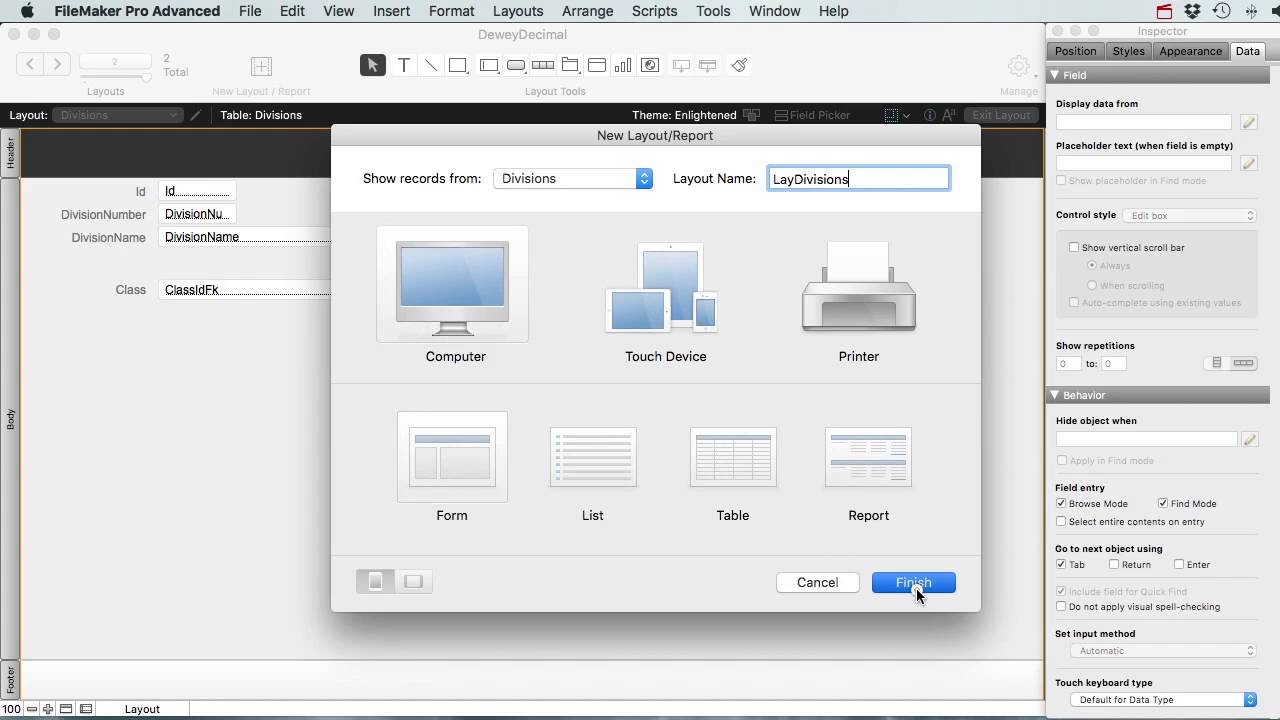Open Control style Edit box dropdown

1189,216
